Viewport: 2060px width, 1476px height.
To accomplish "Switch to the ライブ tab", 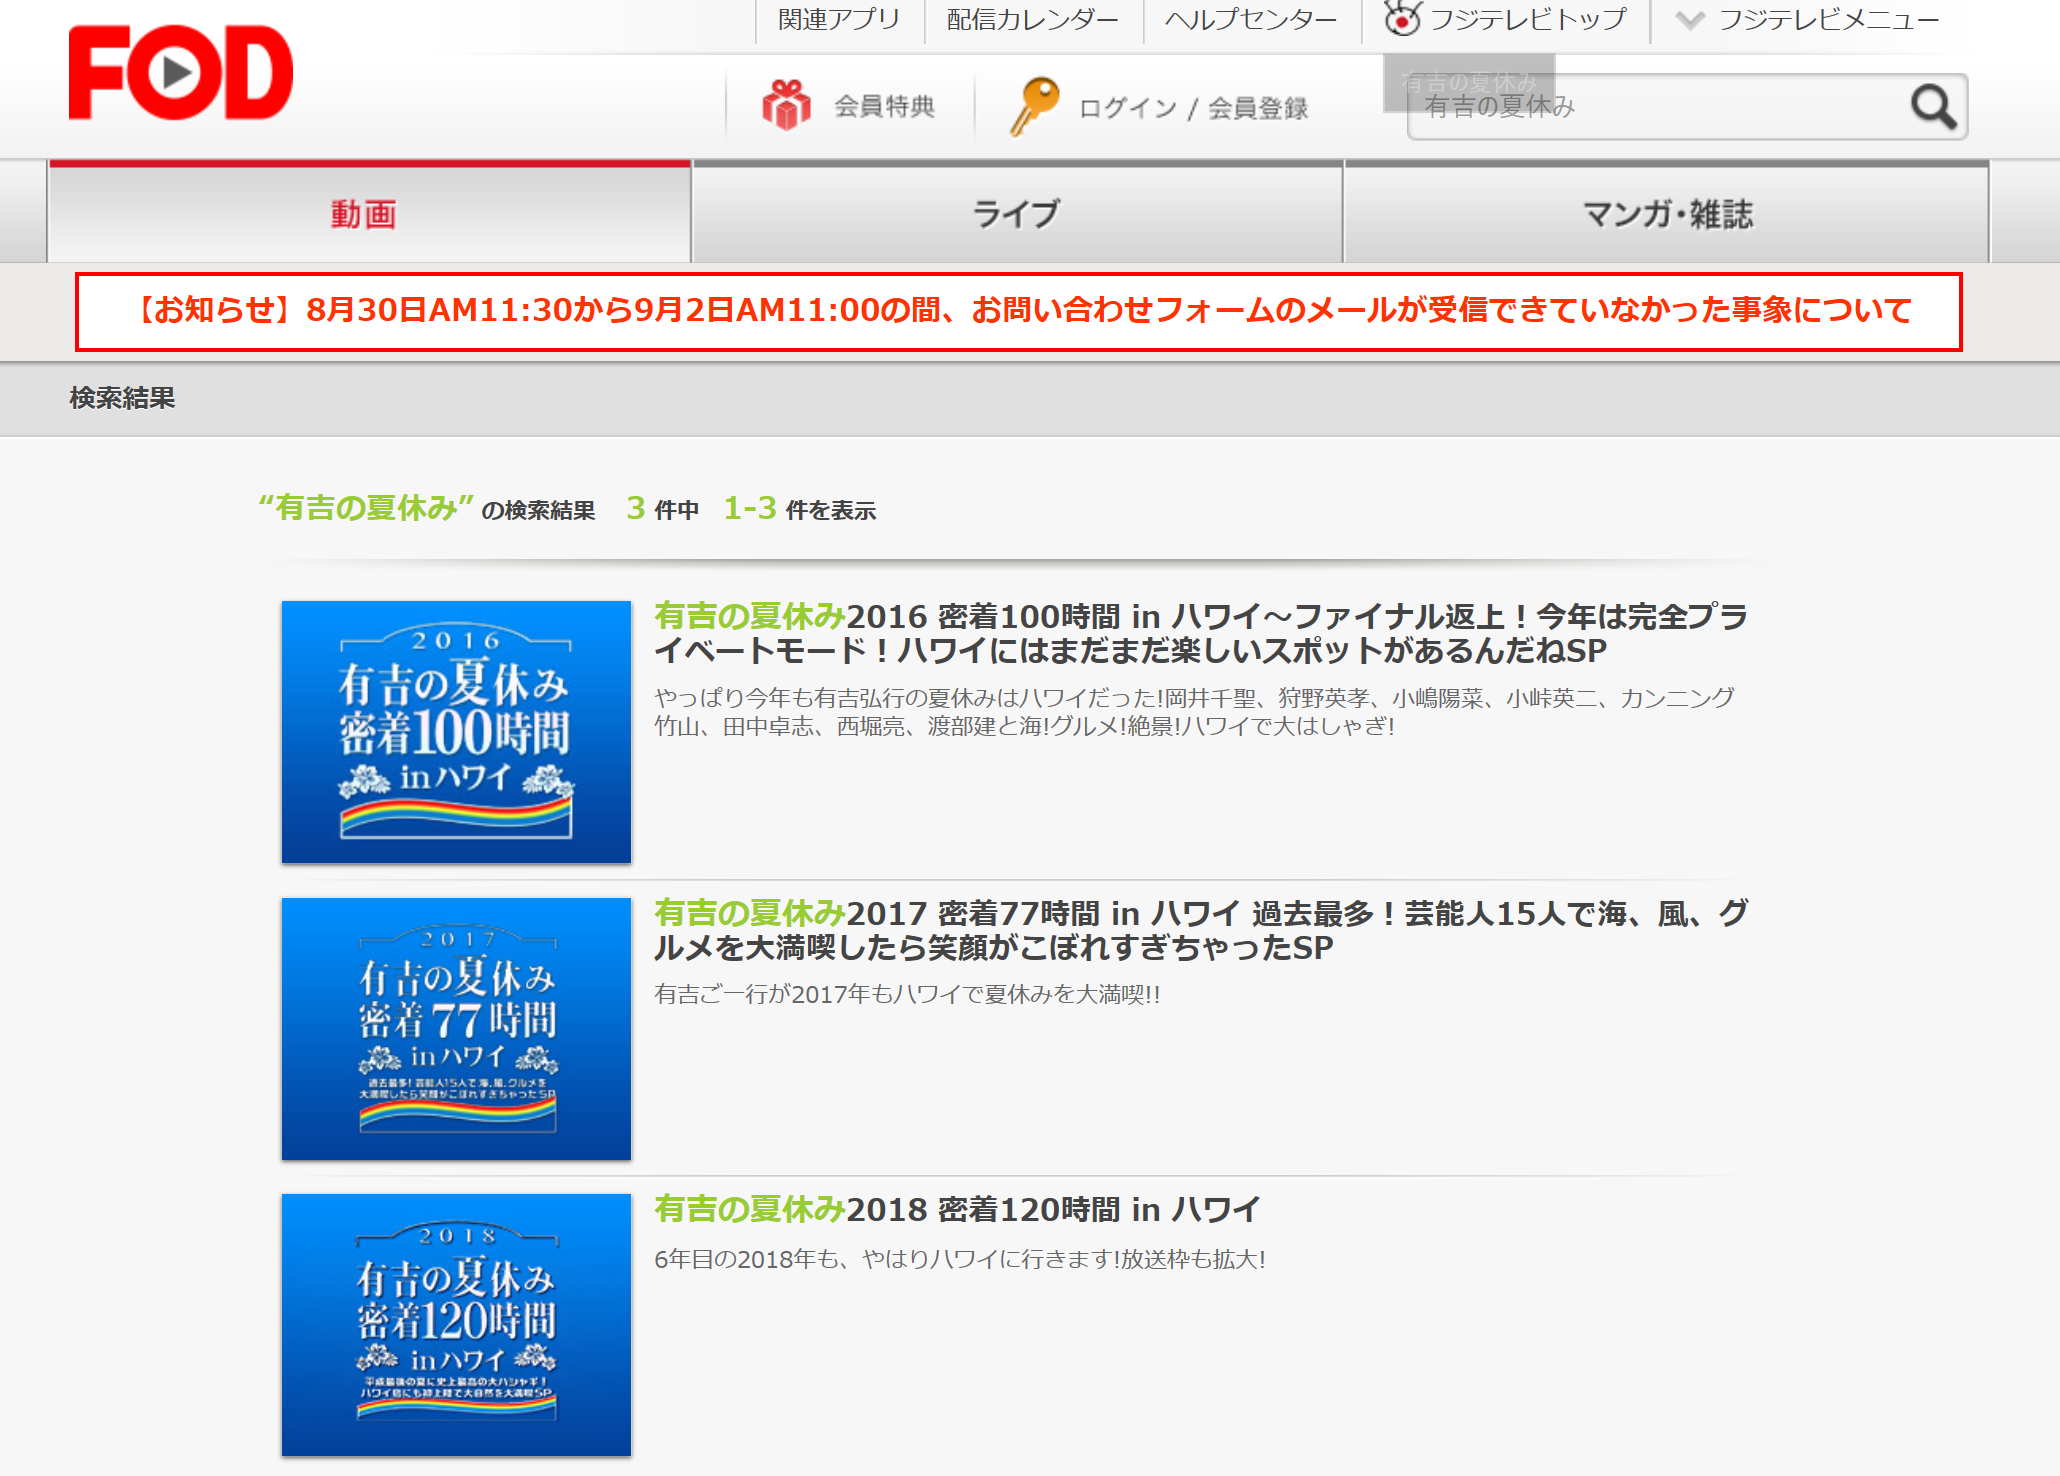I will (1017, 212).
